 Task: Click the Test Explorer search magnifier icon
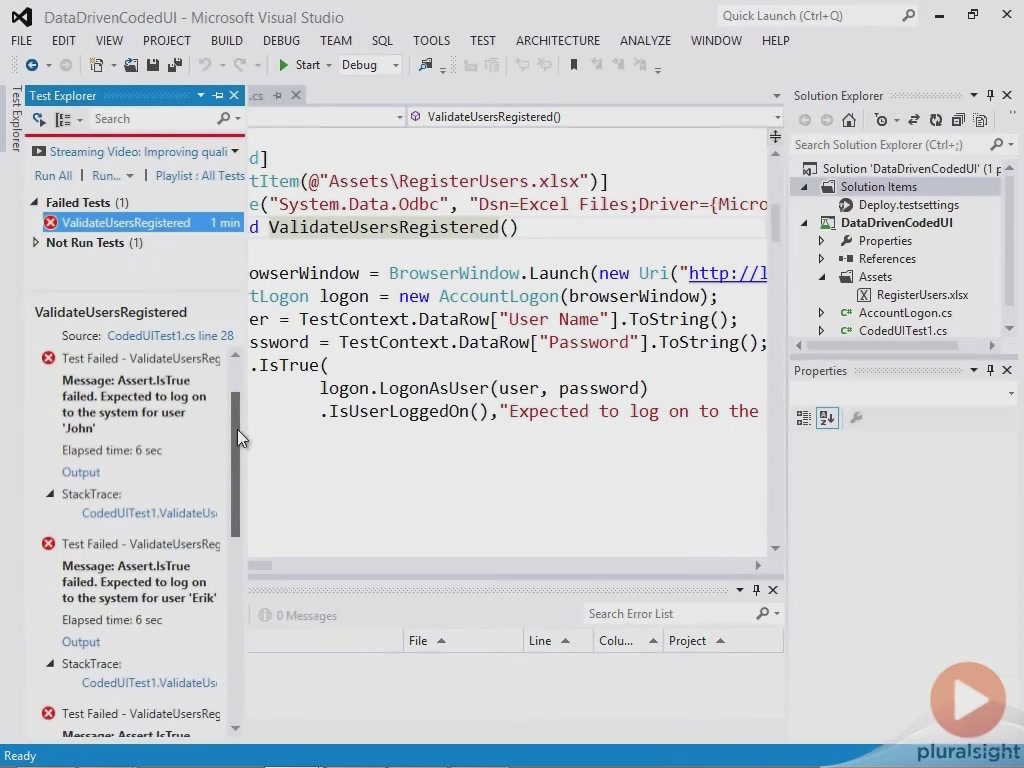pos(223,118)
